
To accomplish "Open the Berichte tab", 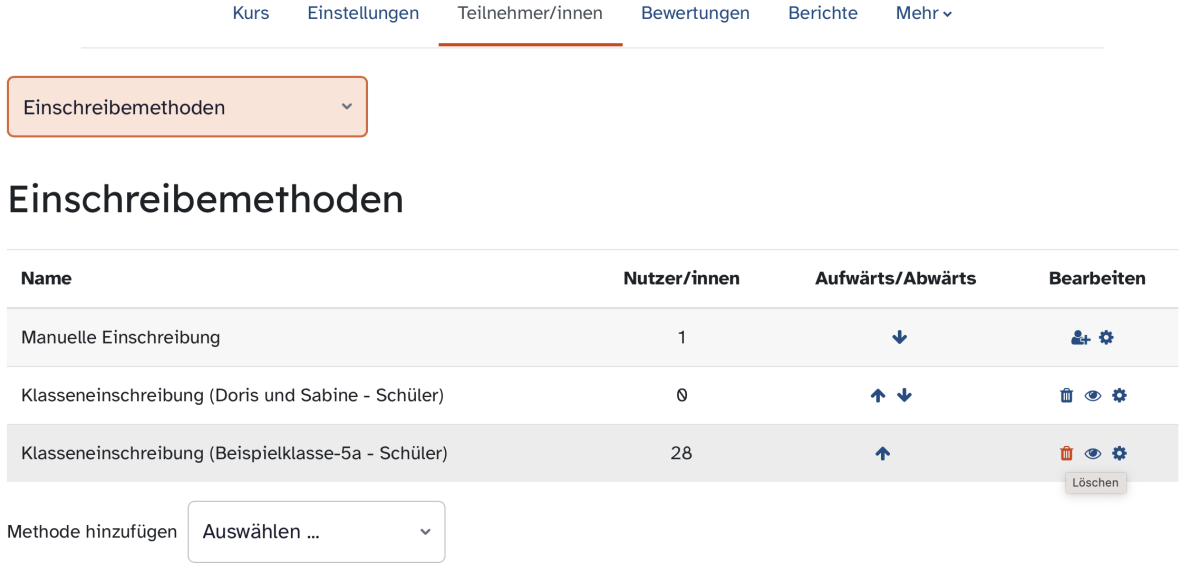I will tap(823, 14).
